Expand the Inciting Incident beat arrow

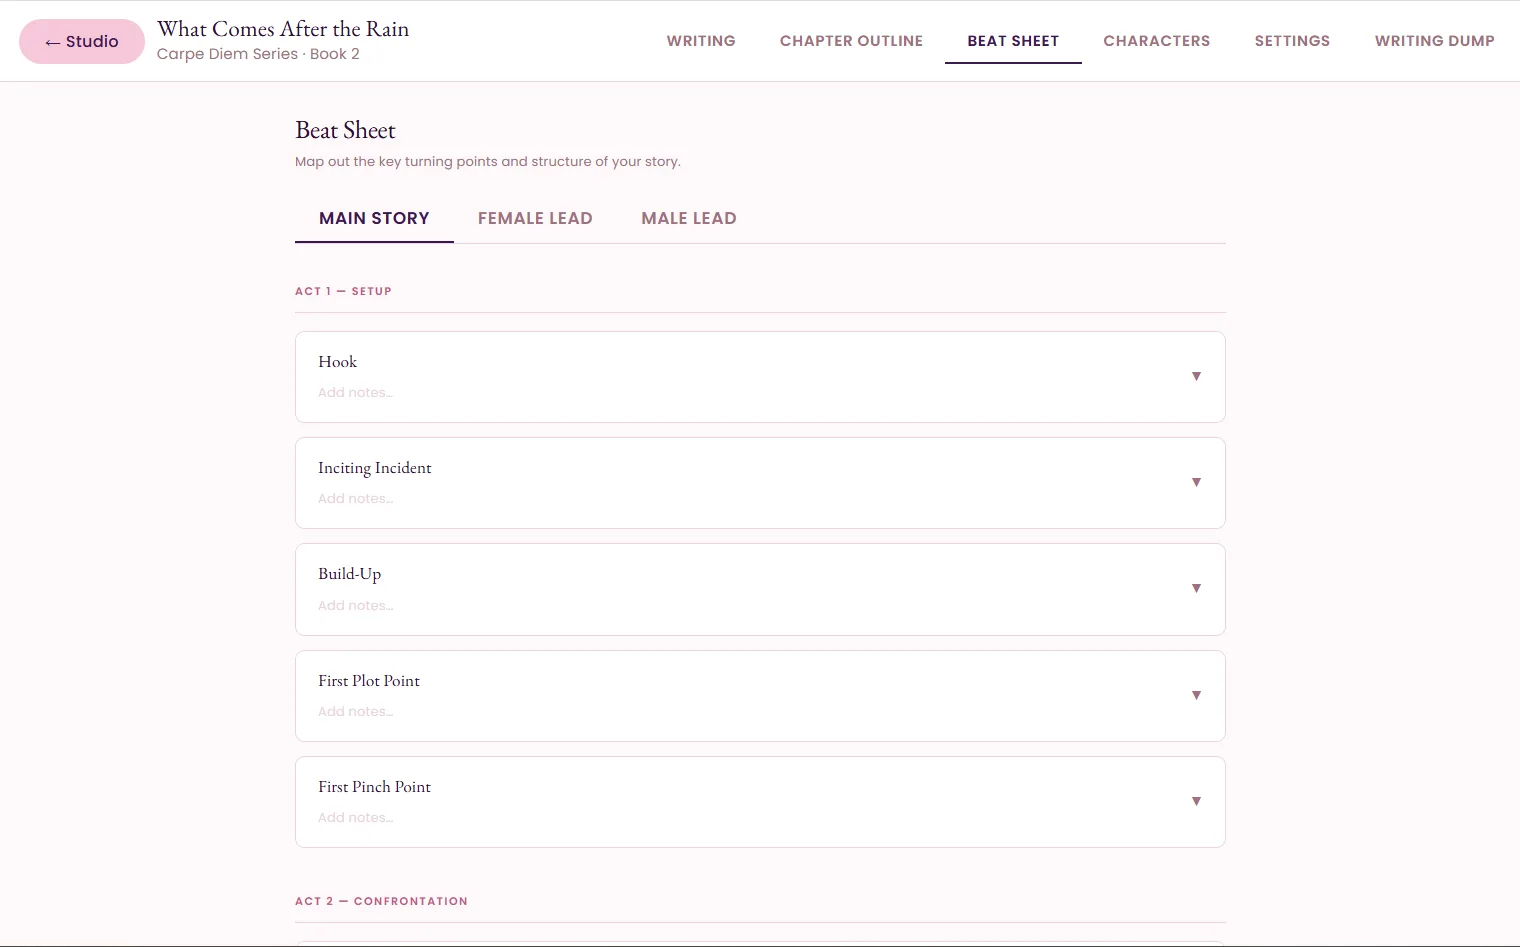(1196, 482)
